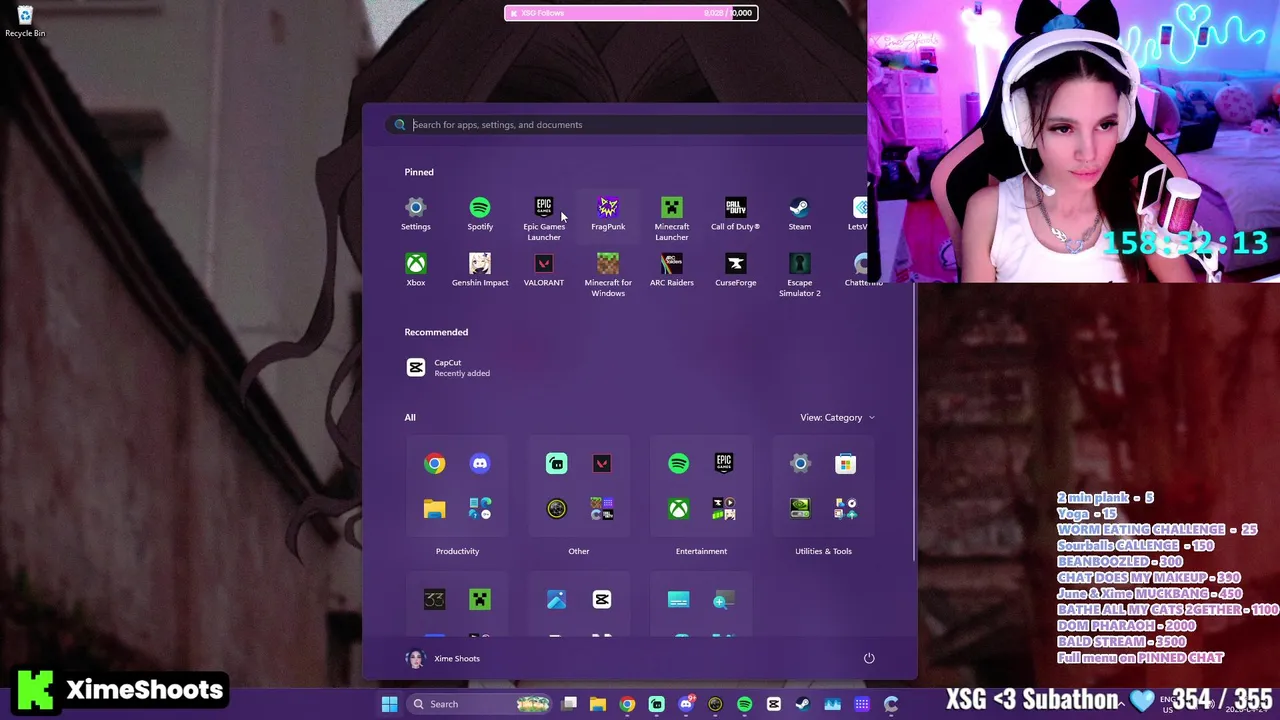Open the Photos app icon in All apps
1280x720 pixels.
(556, 600)
